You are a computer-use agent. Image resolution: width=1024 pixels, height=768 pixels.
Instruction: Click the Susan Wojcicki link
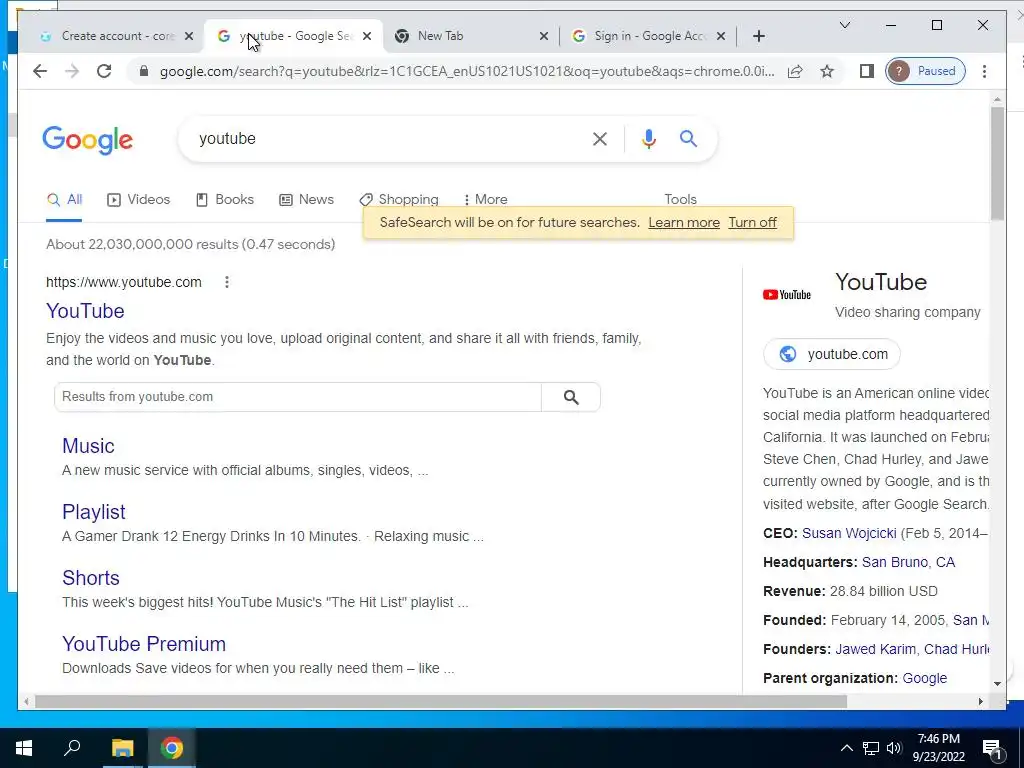coord(849,533)
